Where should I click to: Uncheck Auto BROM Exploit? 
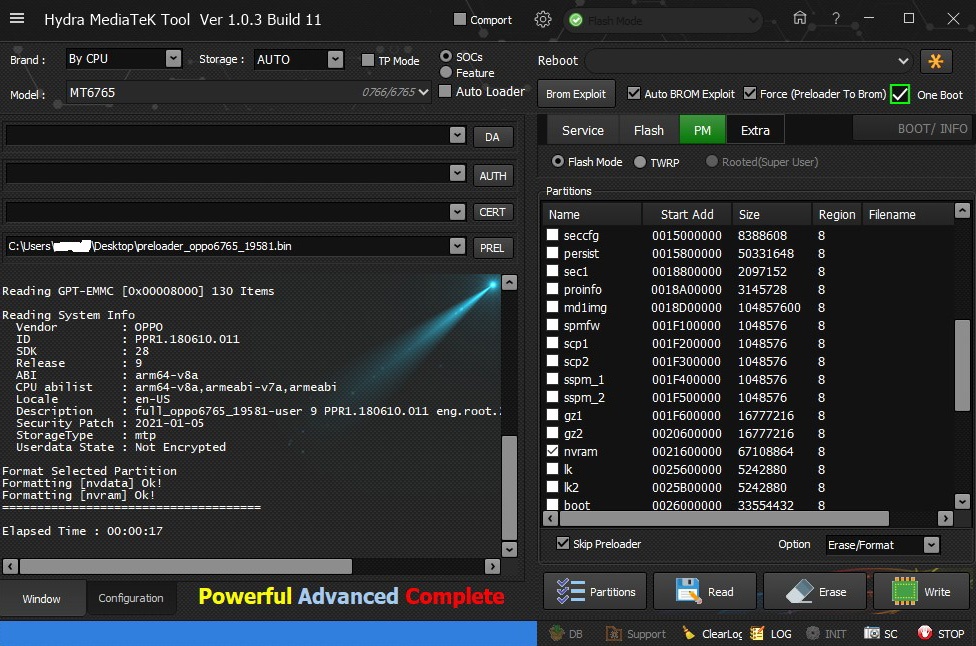634,93
